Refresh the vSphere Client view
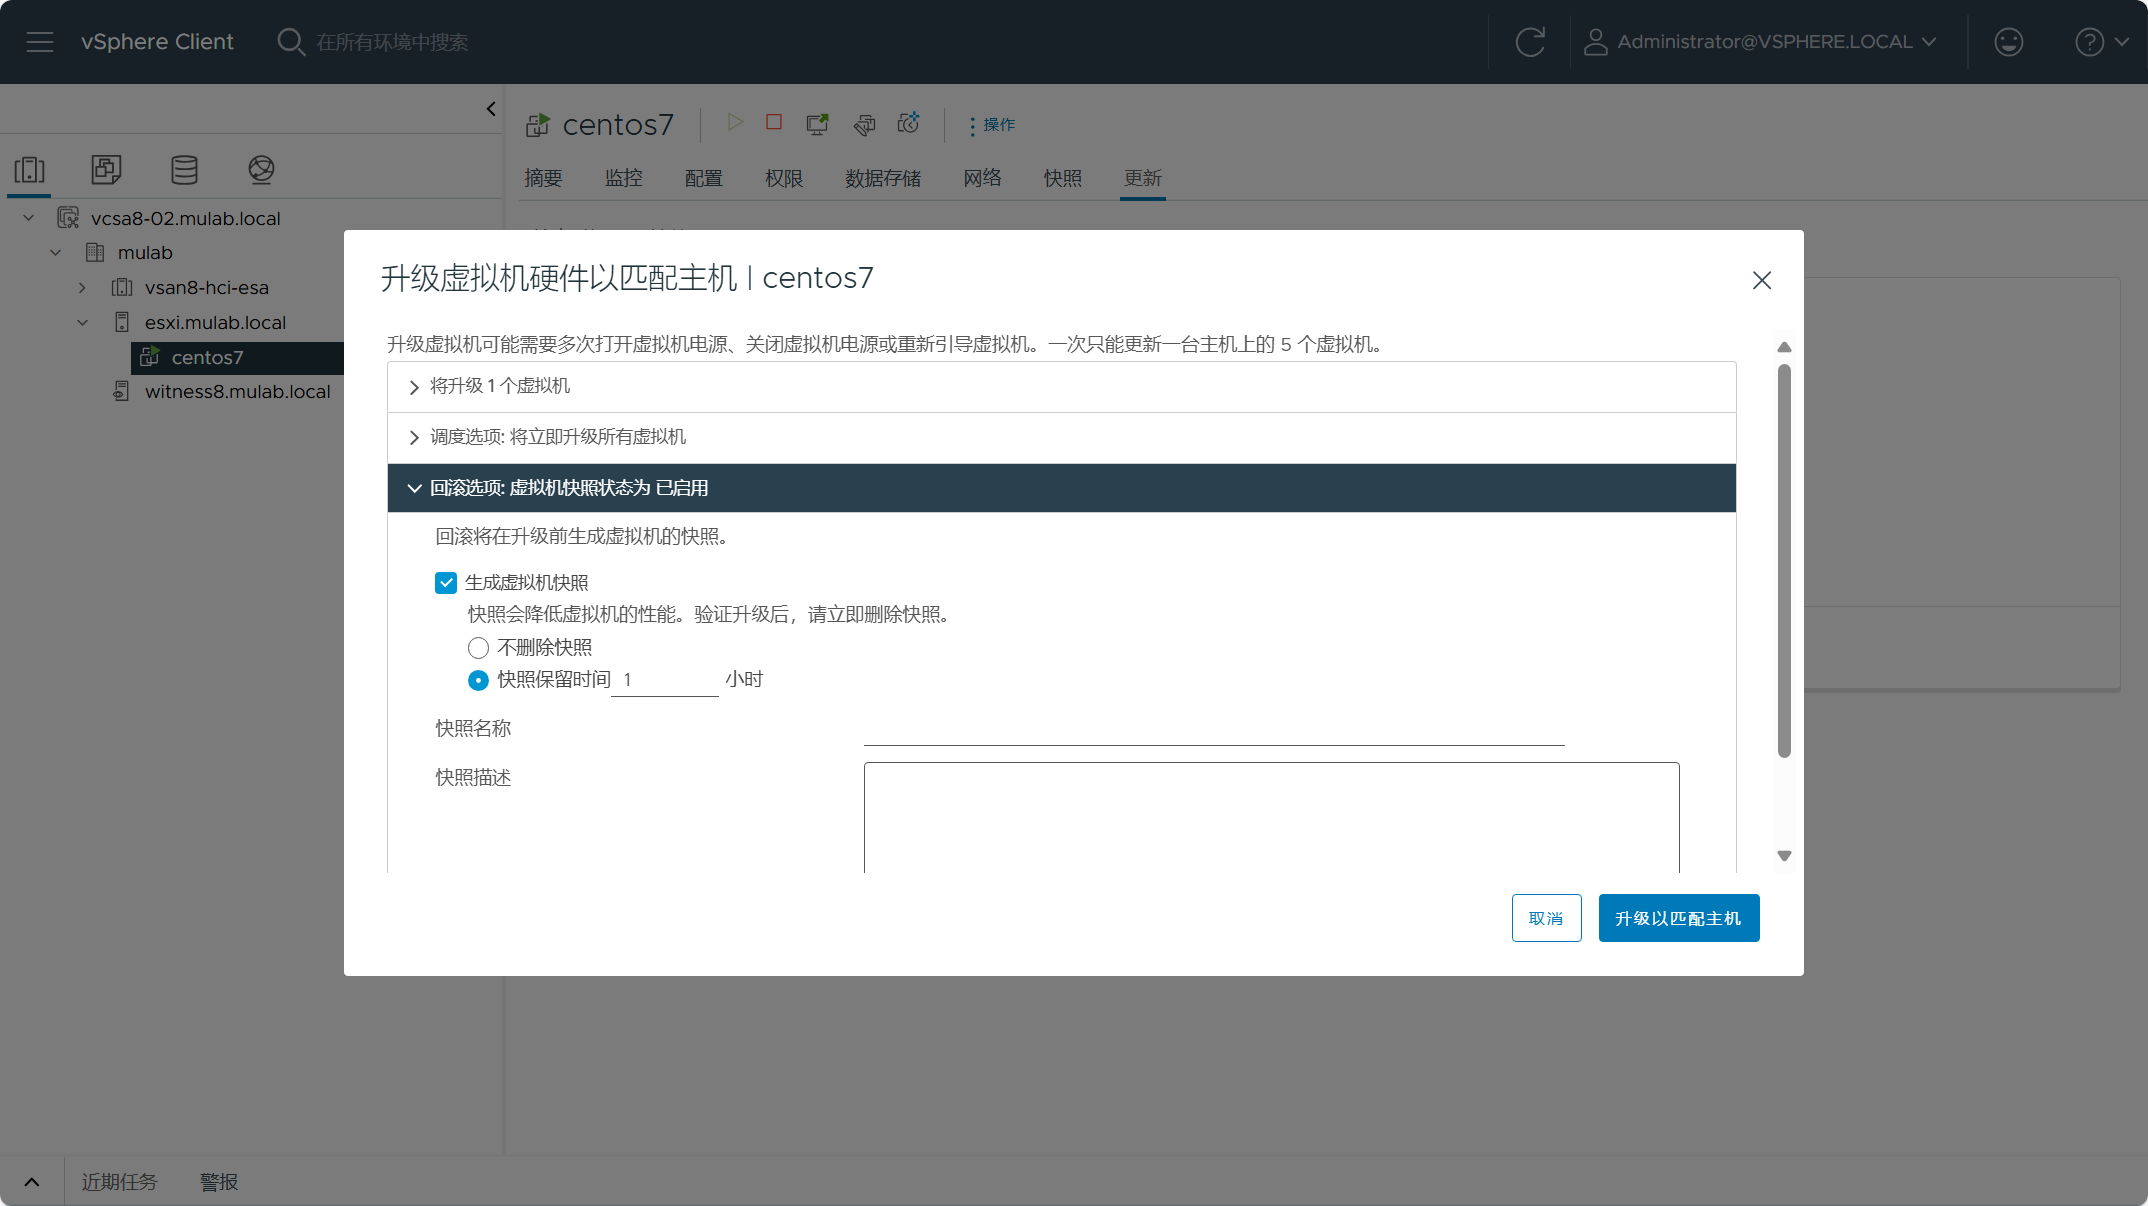The height and width of the screenshot is (1206, 2148). [1530, 42]
